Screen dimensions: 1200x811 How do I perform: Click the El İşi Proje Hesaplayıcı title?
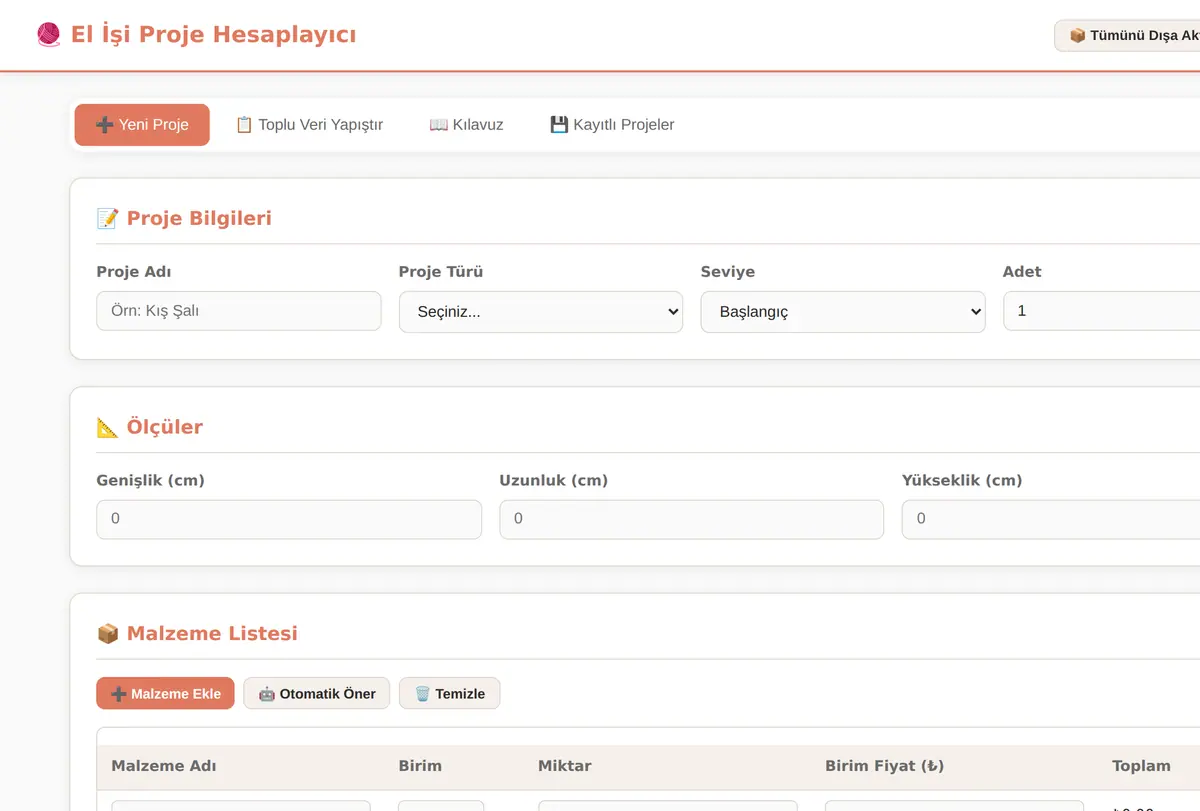point(214,35)
